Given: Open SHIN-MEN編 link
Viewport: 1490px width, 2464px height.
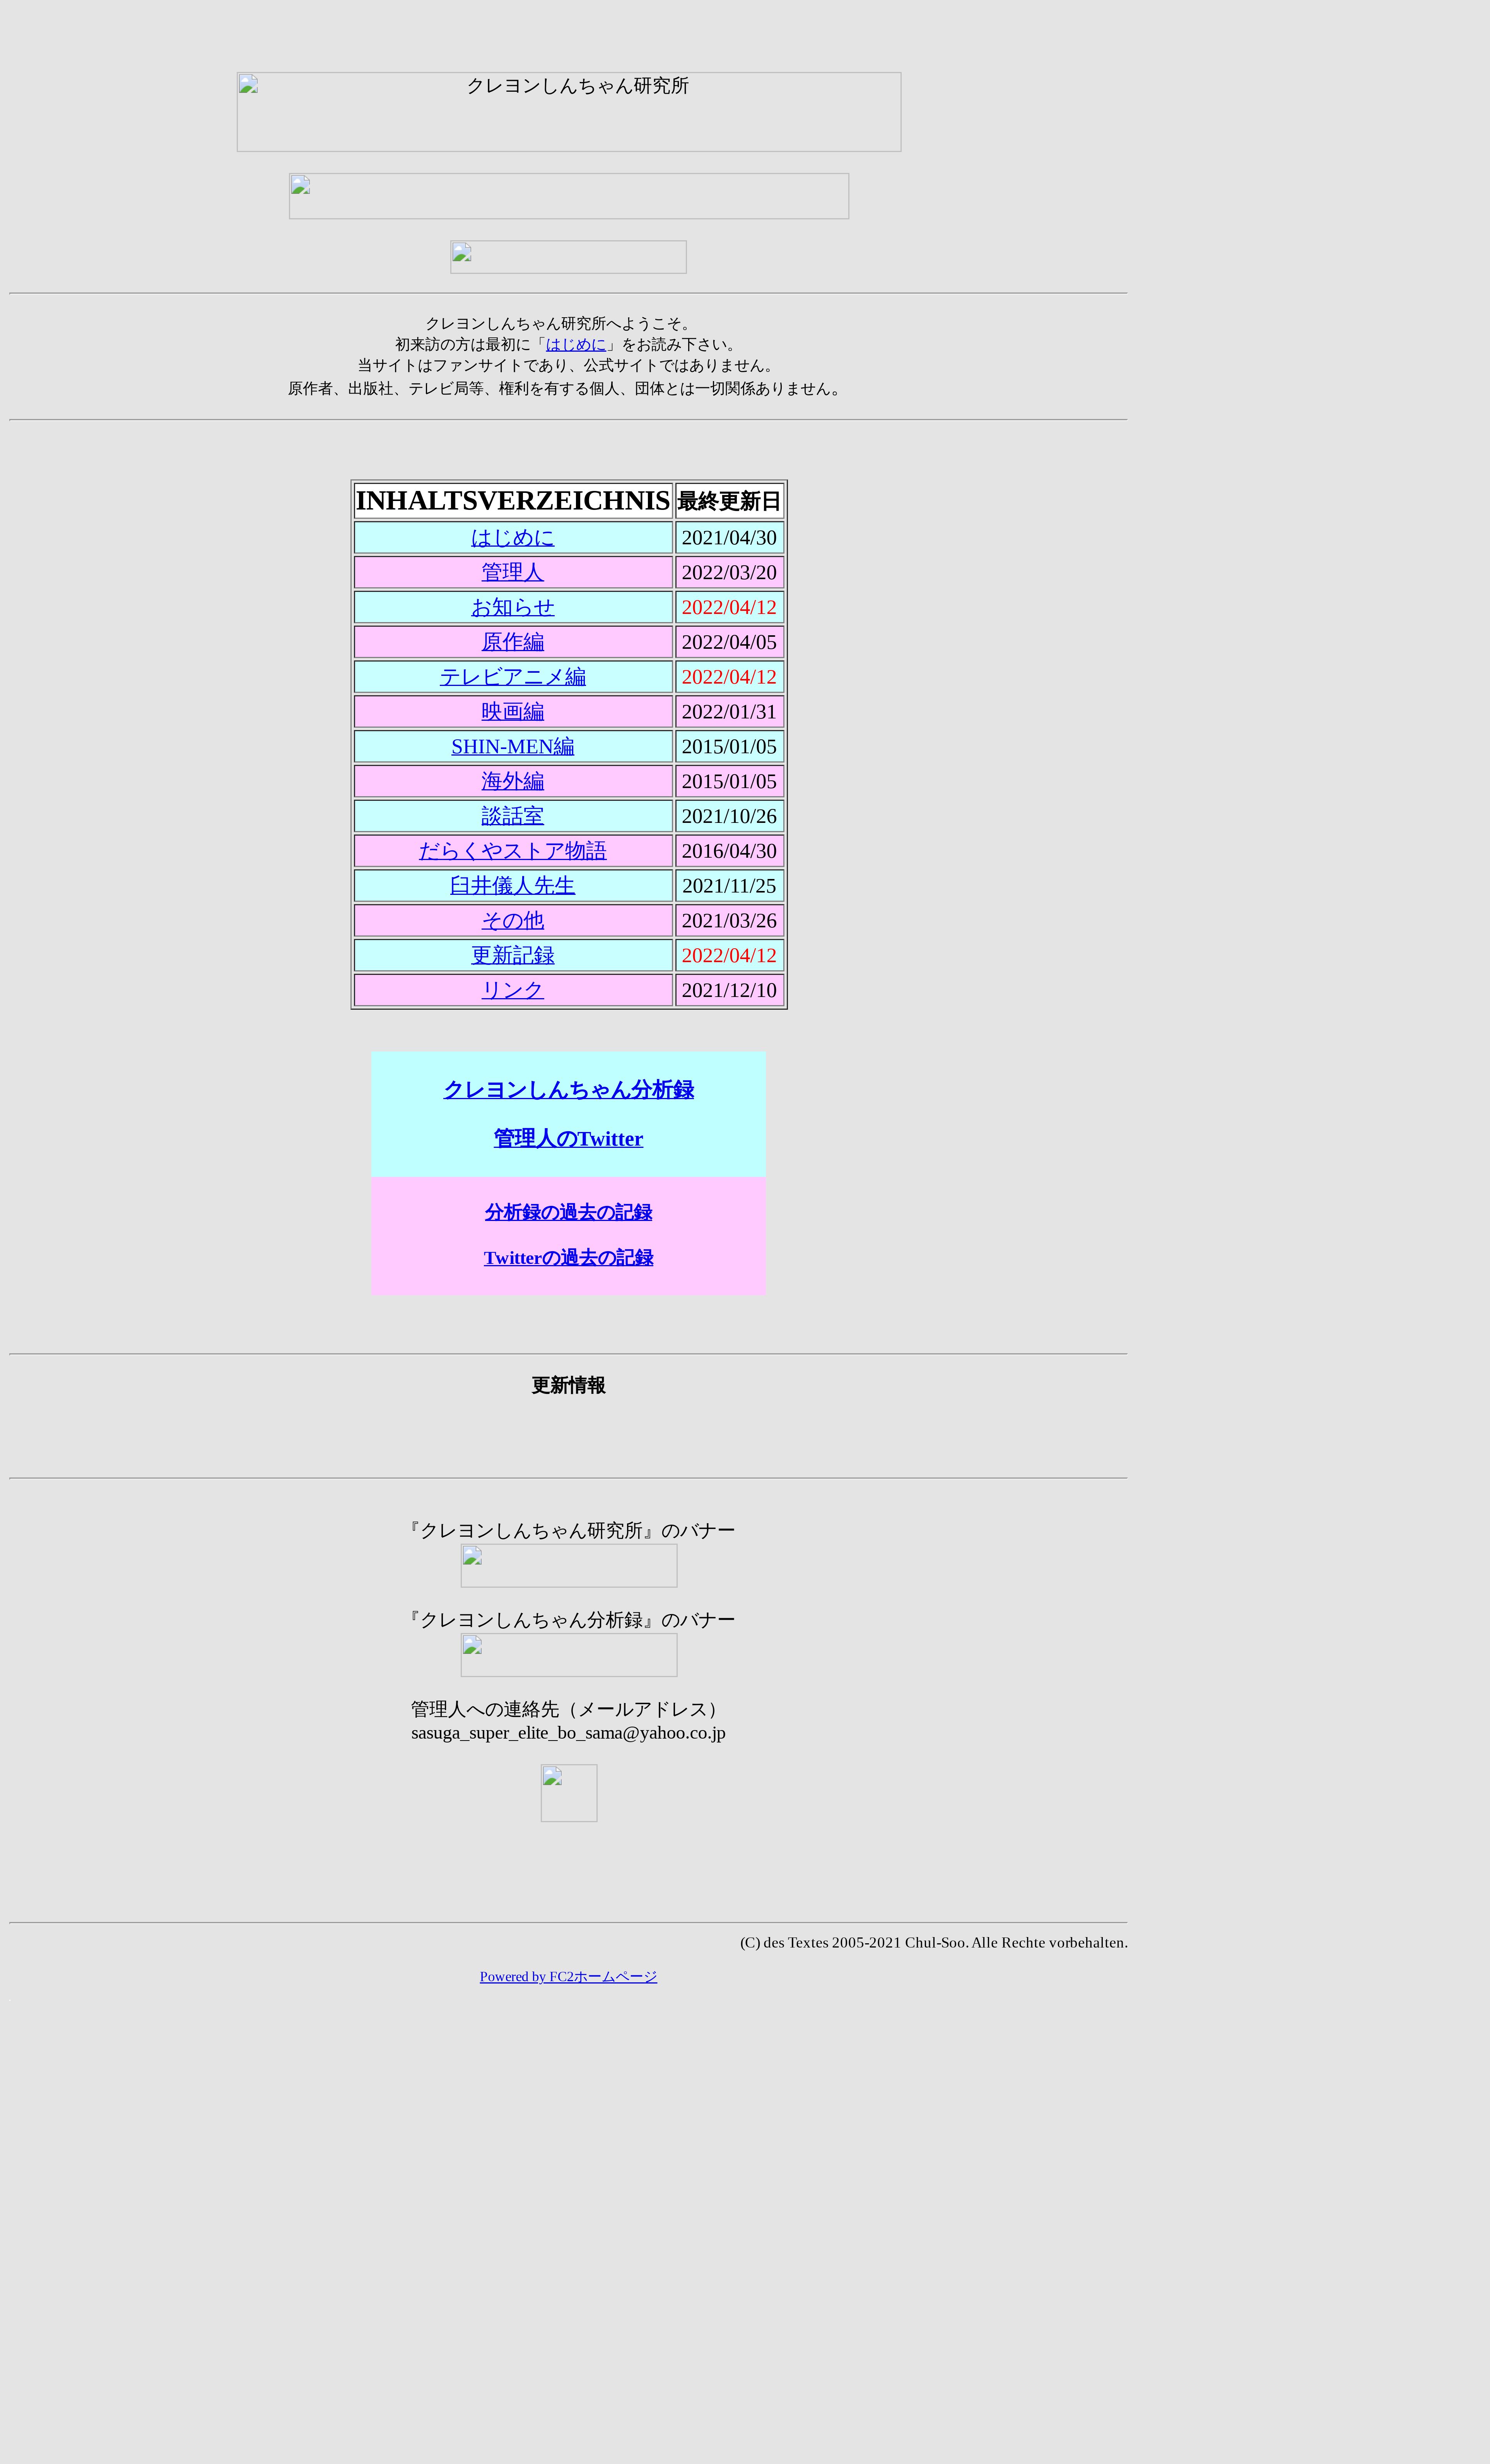Looking at the screenshot, I should (512, 746).
